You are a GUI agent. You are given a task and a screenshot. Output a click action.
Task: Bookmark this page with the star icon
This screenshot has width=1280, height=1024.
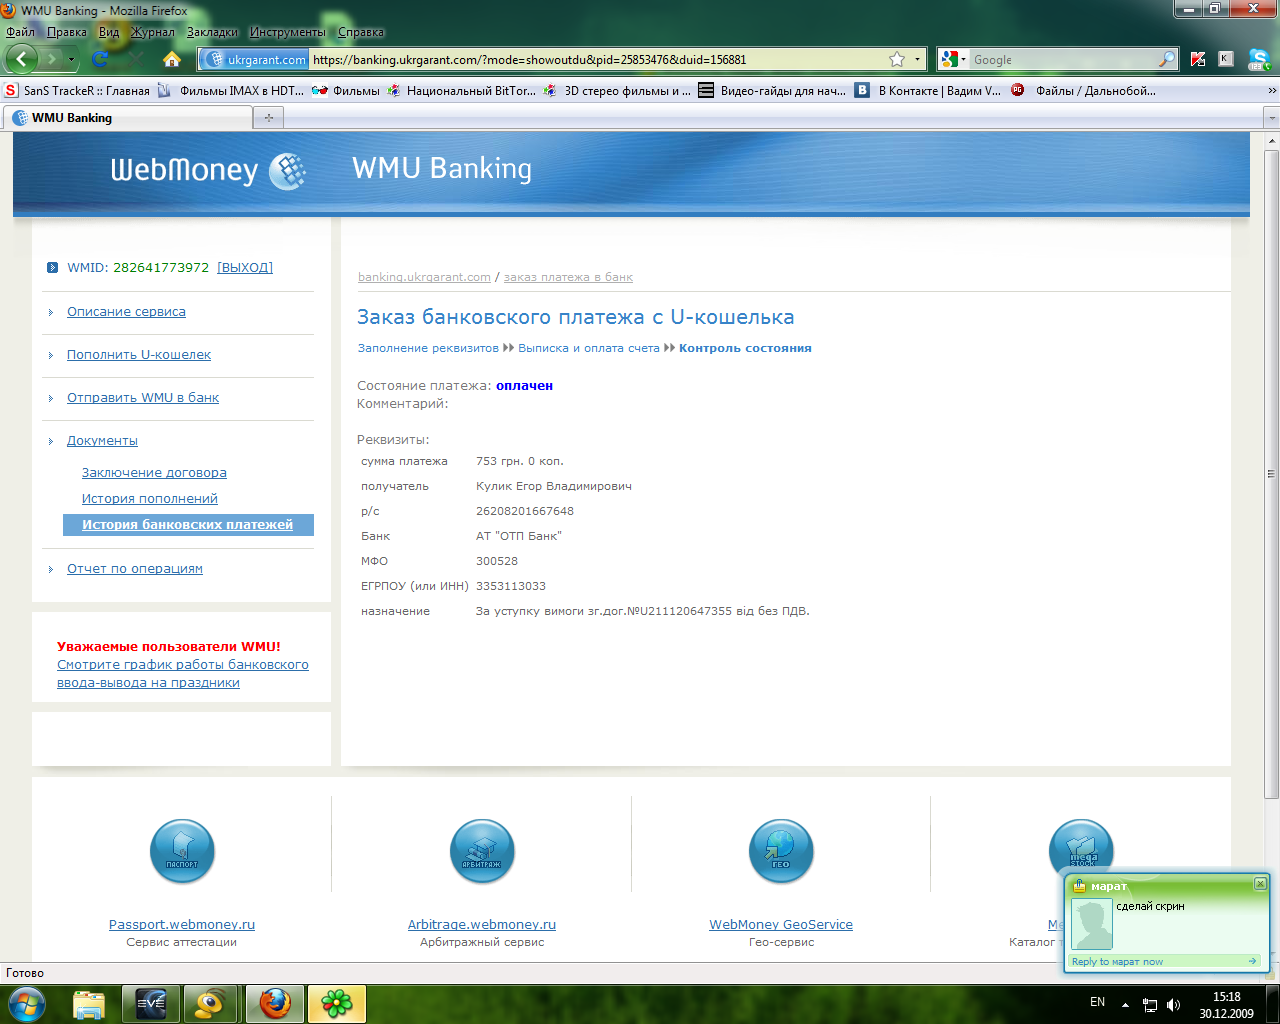click(x=897, y=59)
